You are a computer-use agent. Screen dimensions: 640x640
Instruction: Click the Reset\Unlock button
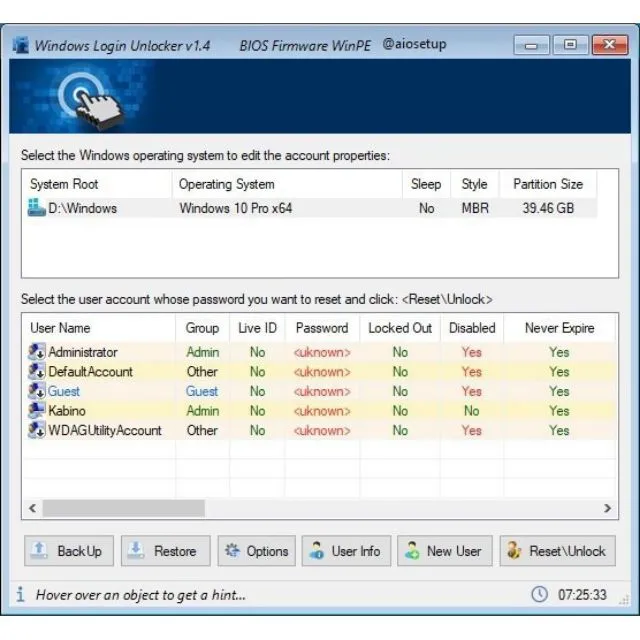(x=558, y=551)
